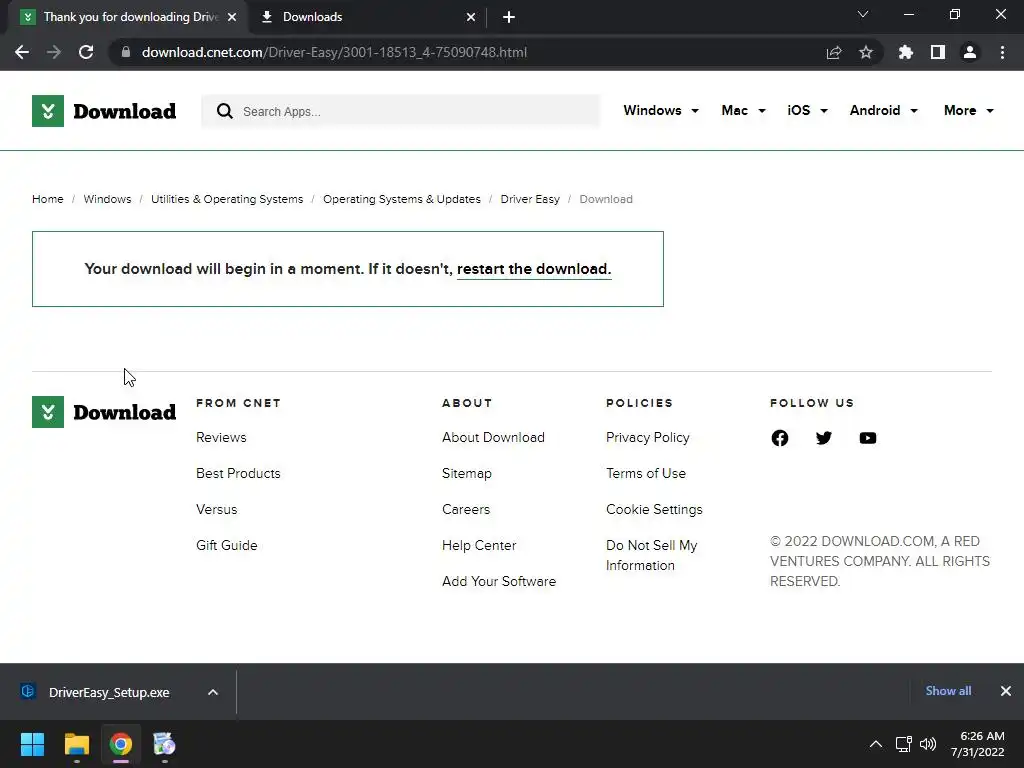The height and width of the screenshot is (768, 1024).
Task: Switch to the Downloads tab
Action: 368,17
